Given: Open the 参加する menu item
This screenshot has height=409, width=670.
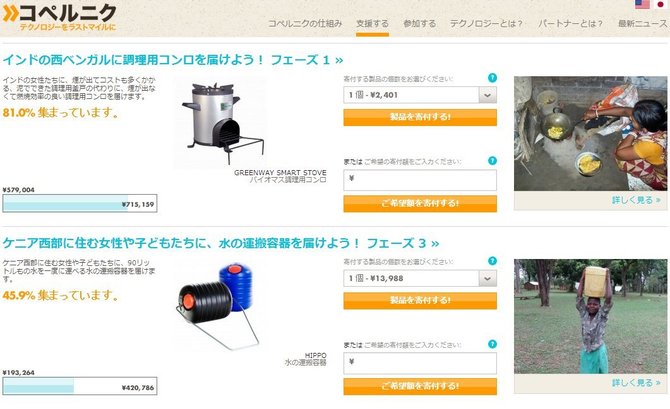Looking at the screenshot, I should (420, 24).
